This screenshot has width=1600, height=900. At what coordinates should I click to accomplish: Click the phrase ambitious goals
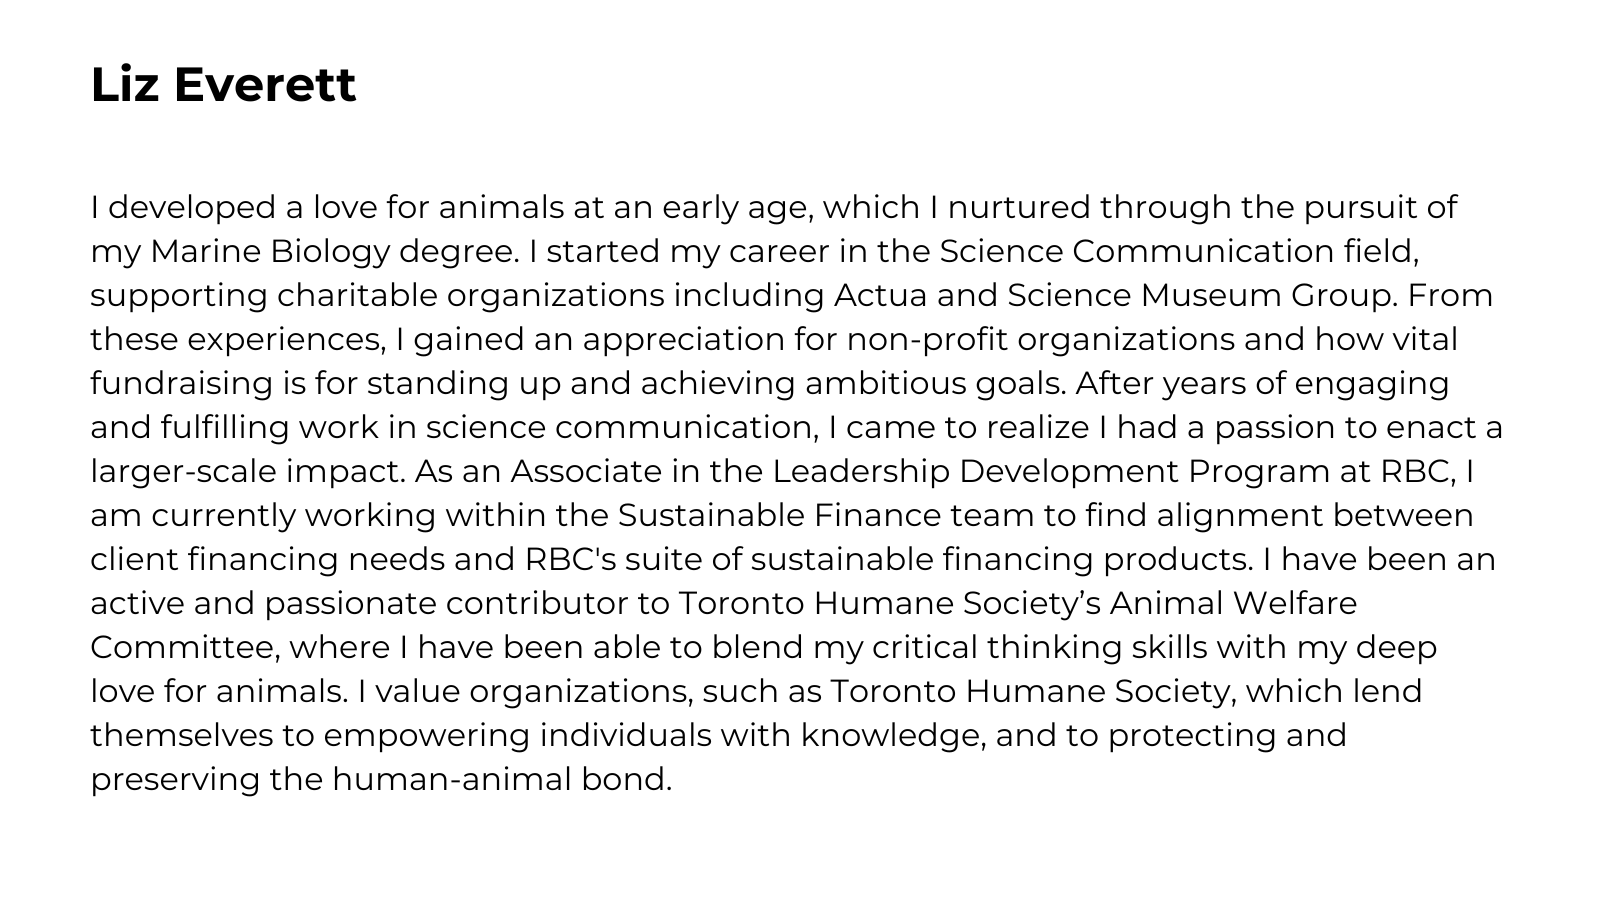936,383
